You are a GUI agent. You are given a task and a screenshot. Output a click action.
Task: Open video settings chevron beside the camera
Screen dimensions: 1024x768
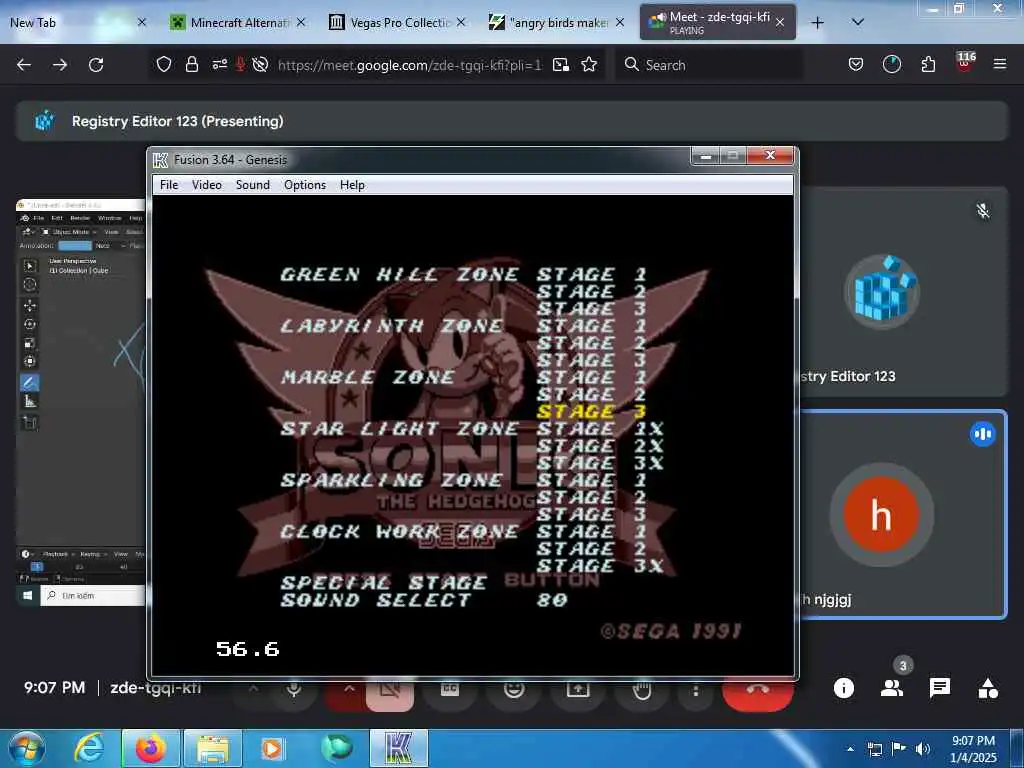click(x=349, y=690)
